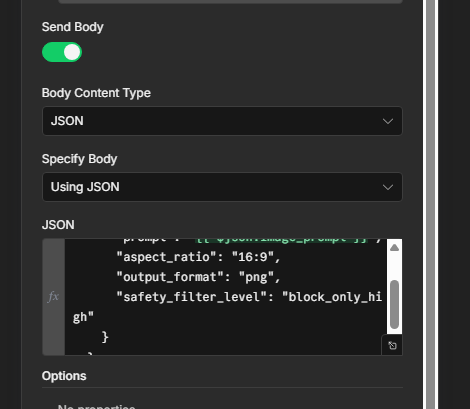The width and height of the screenshot is (470, 409).
Task: Open the expanded JSON editor icon
Action: click(x=392, y=345)
